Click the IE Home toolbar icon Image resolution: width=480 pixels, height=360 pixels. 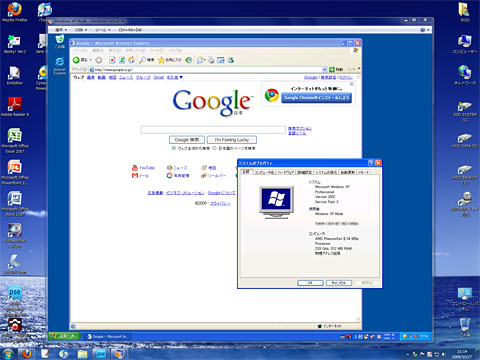click(x=132, y=60)
